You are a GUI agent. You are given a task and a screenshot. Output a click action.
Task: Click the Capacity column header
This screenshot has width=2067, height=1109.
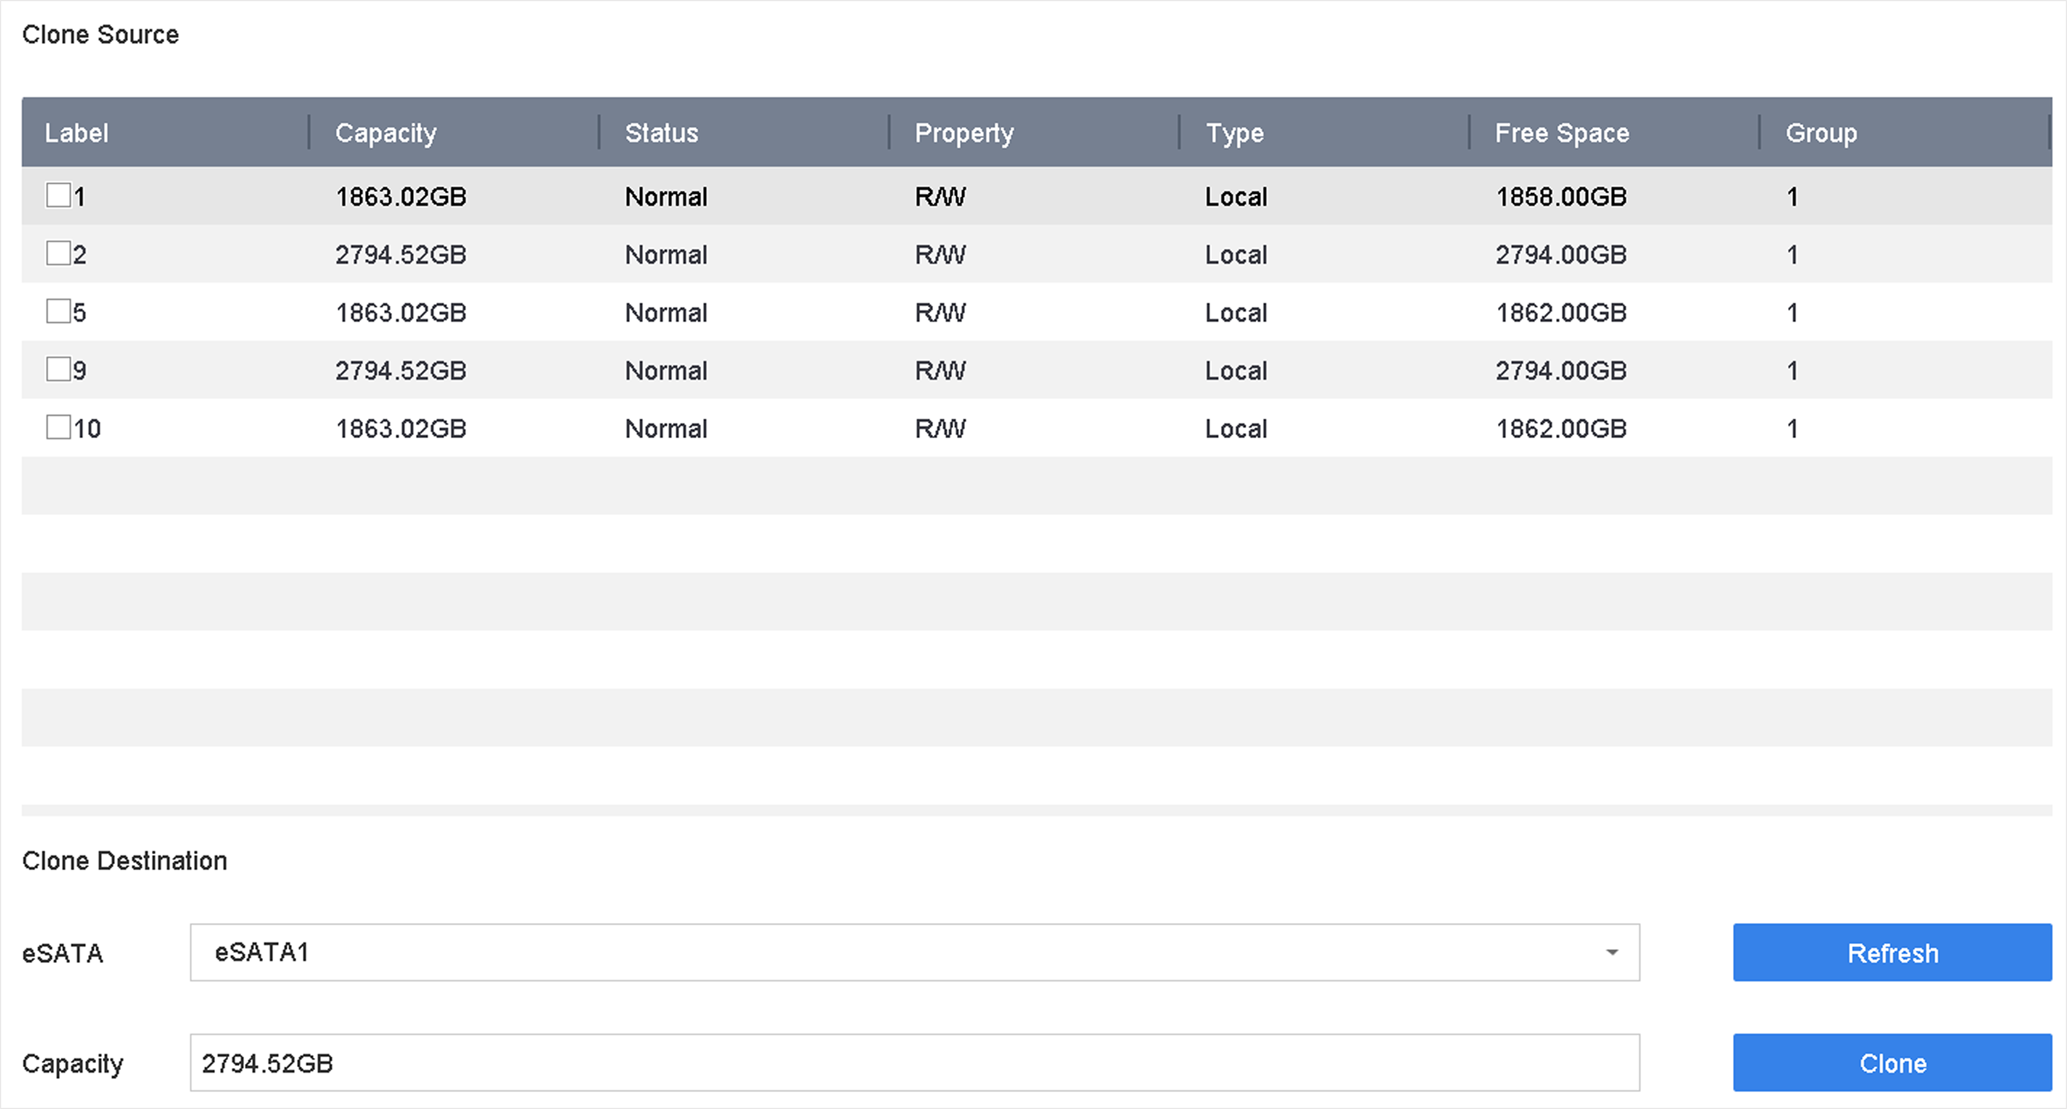[386, 133]
